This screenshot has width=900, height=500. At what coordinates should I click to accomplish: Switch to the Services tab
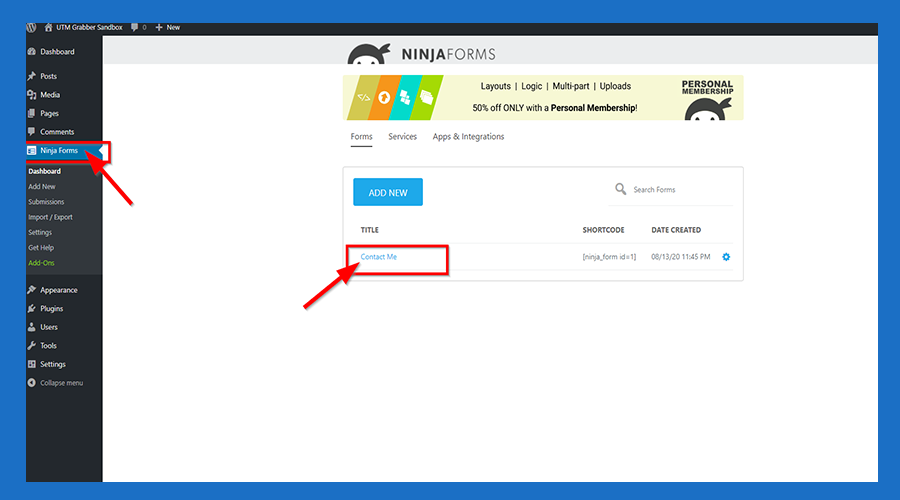[x=402, y=137]
